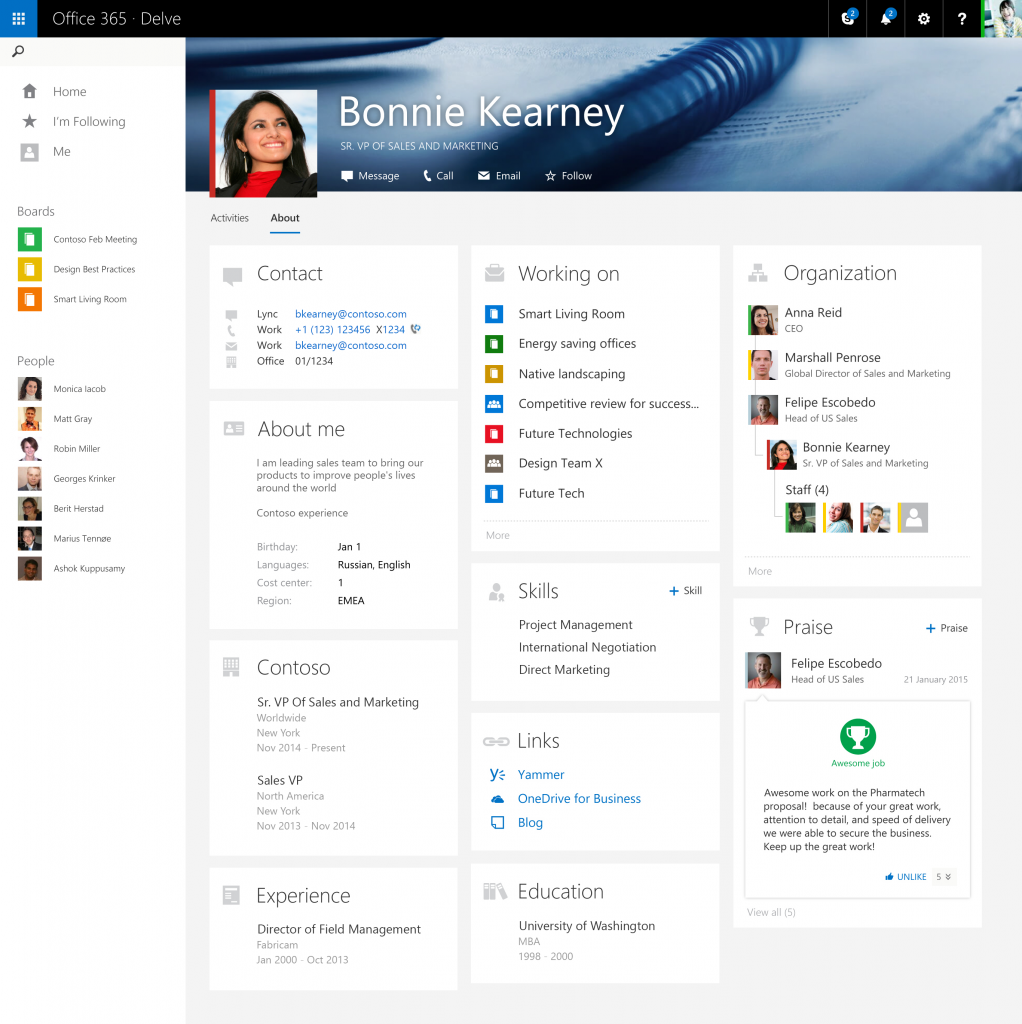1022x1024 pixels.
Task: Click the Skype notifications icon
Action: pos(848,18)
